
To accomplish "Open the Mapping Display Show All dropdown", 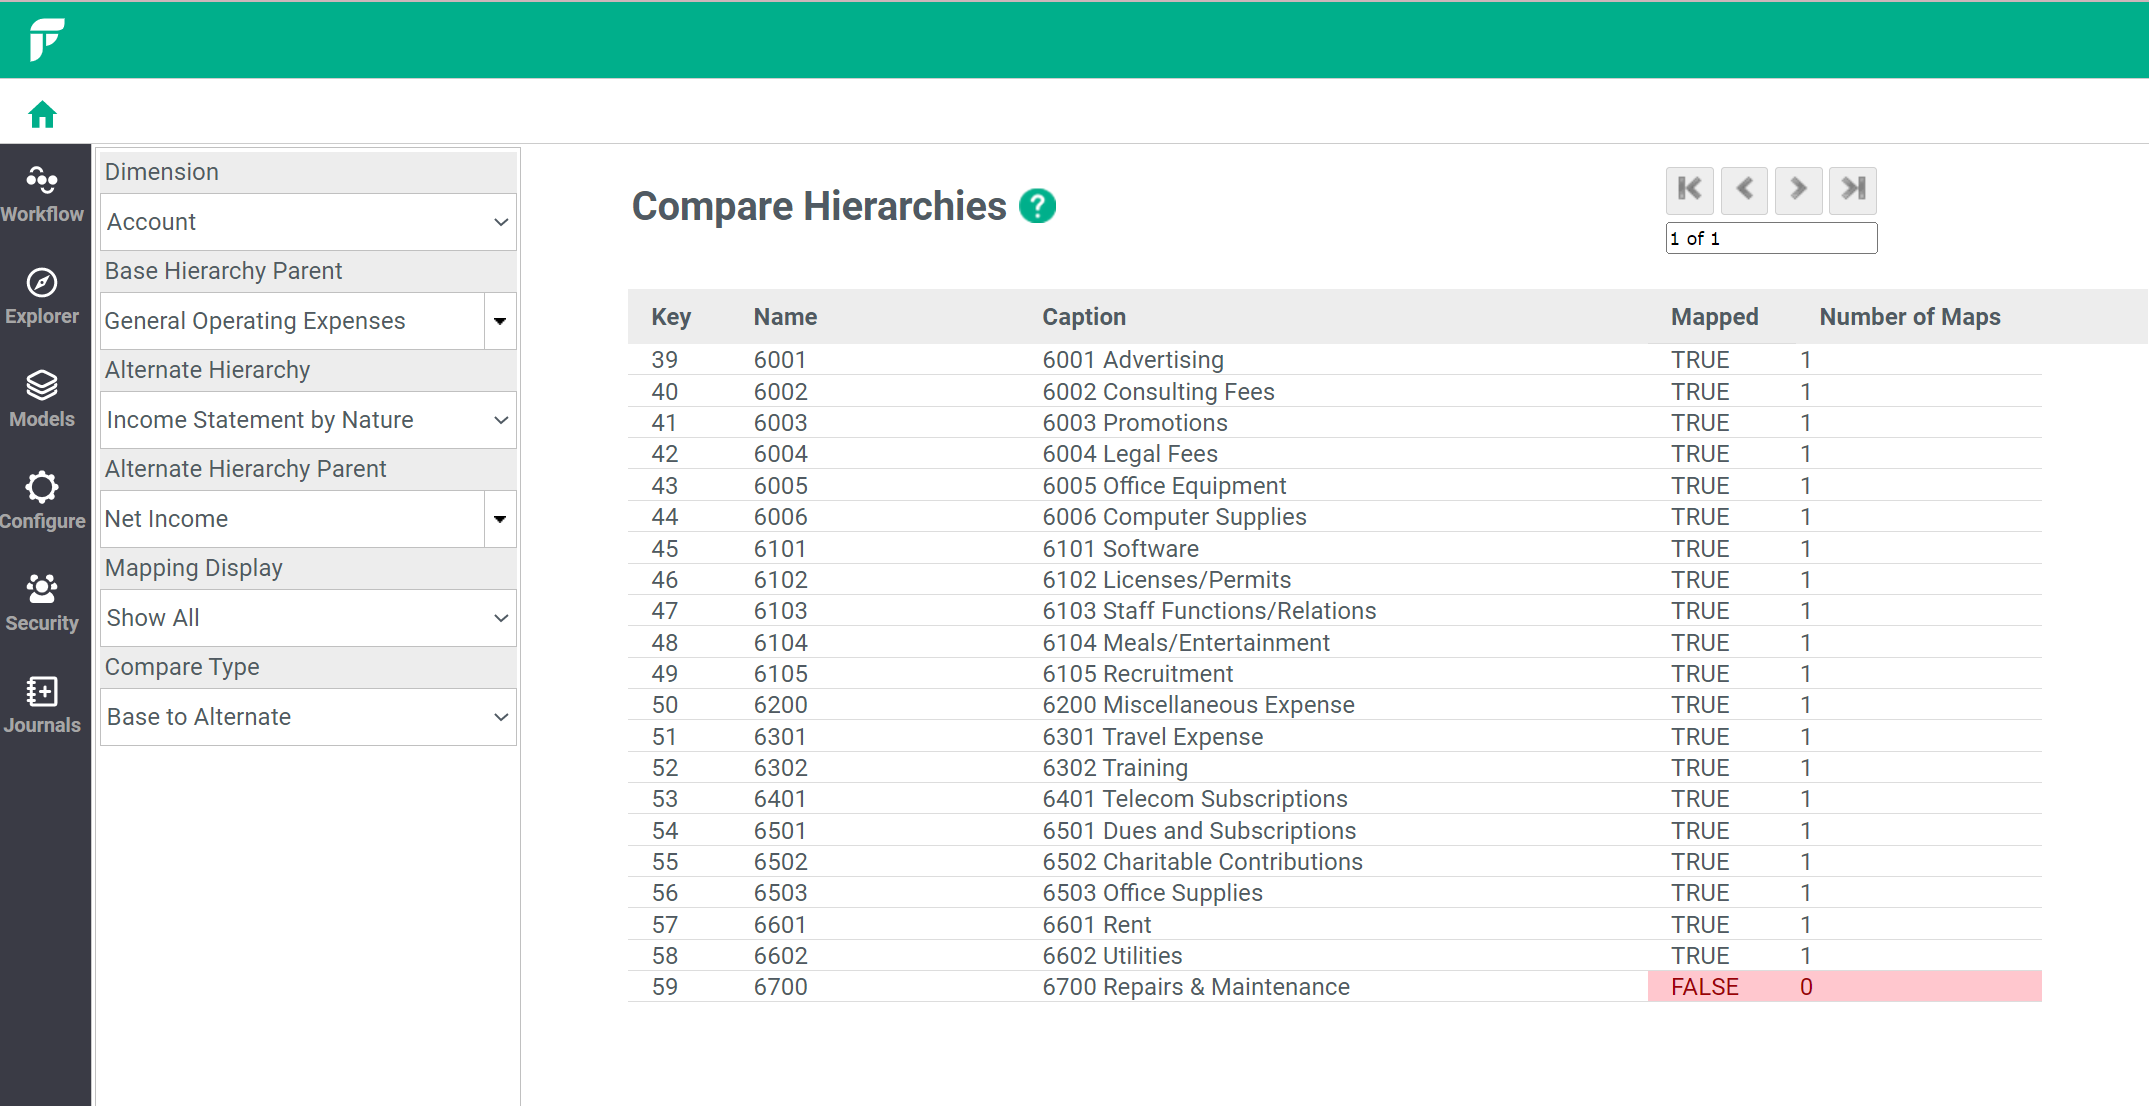I will [x=308, y=618].
